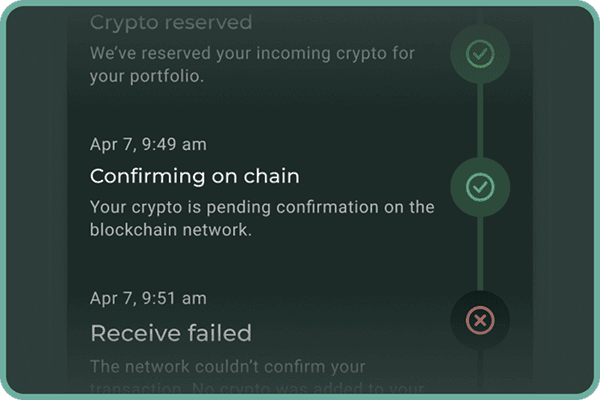
Task: Open the "Confirming on chain" step title
Action: [195, 176]
